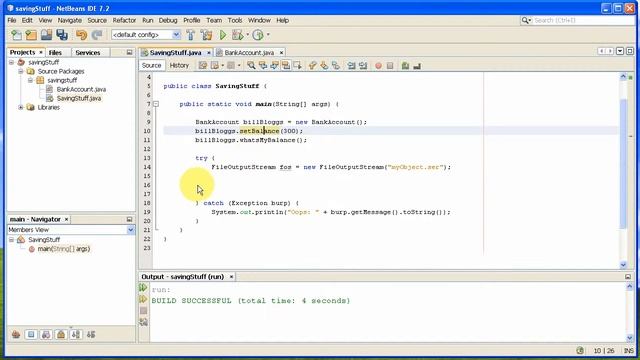640x360 pixels.
Task: Click the New Project toolbar icon
Action: tap(31, 35)
